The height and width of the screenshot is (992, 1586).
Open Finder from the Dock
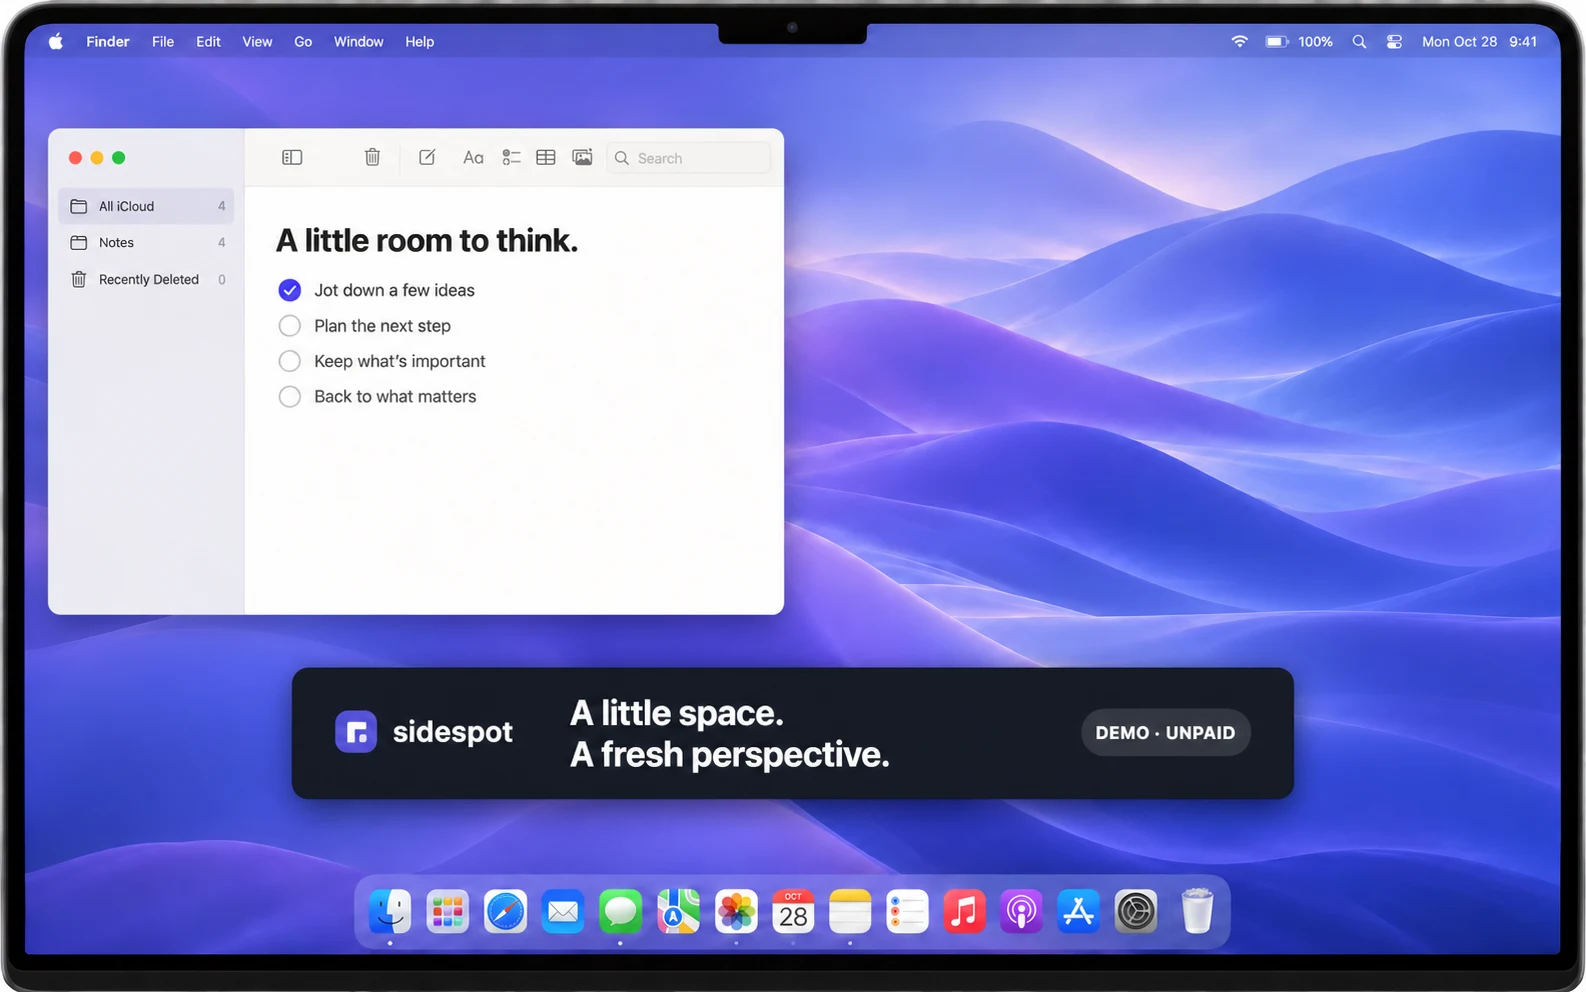(390, 911)
